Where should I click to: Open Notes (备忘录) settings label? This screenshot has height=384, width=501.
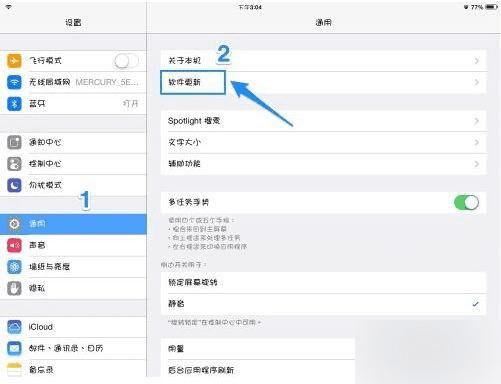(x=41, y=370)
